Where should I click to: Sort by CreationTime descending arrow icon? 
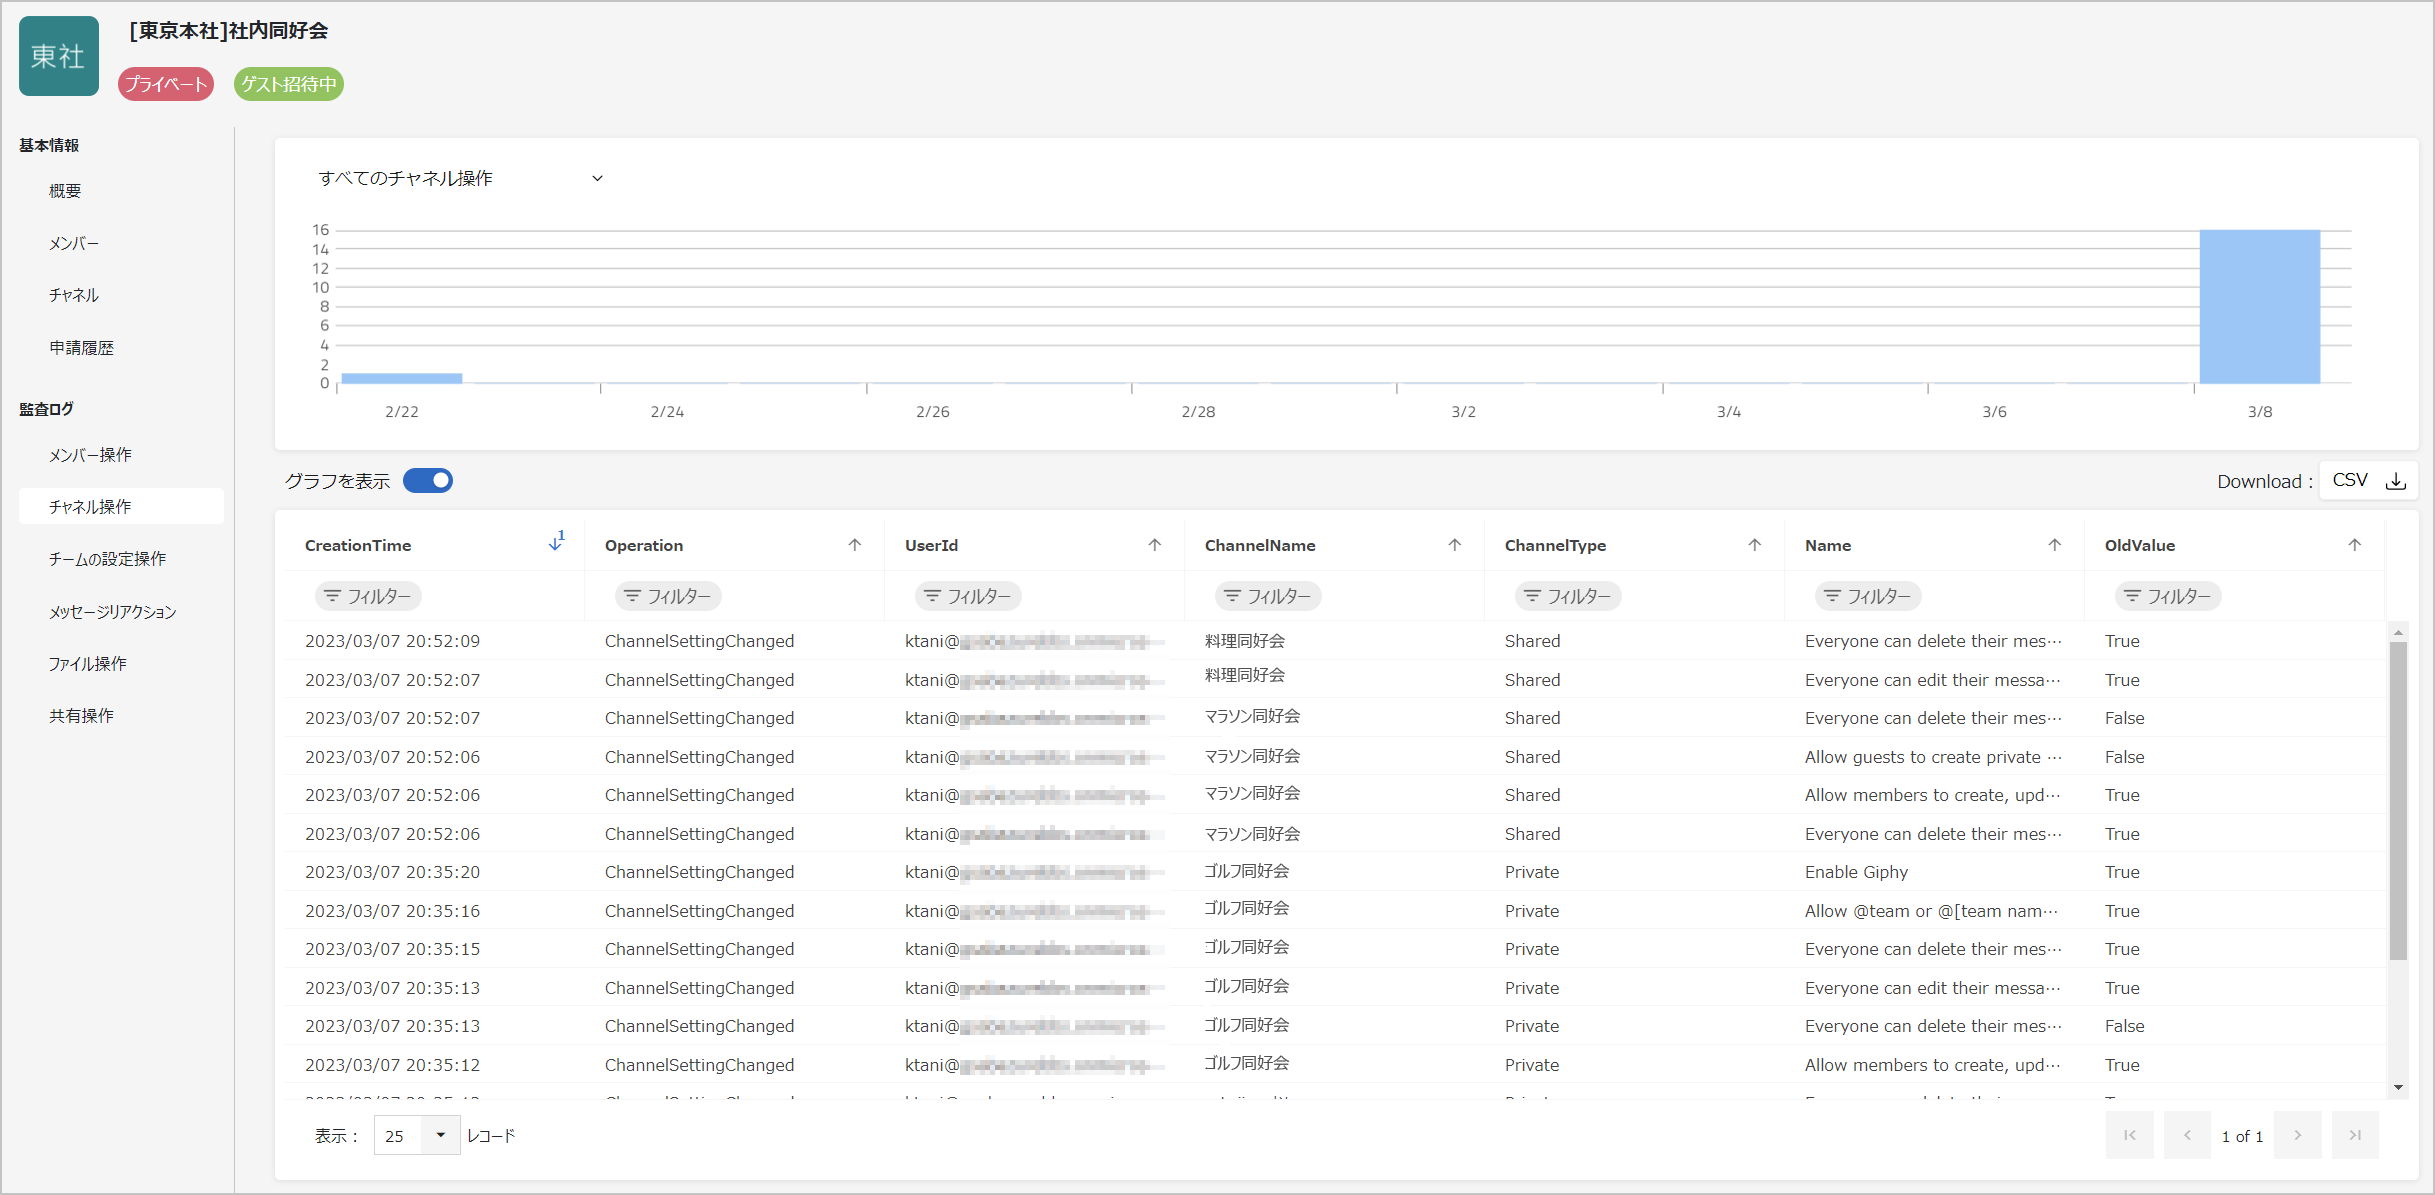pos(556,543)
